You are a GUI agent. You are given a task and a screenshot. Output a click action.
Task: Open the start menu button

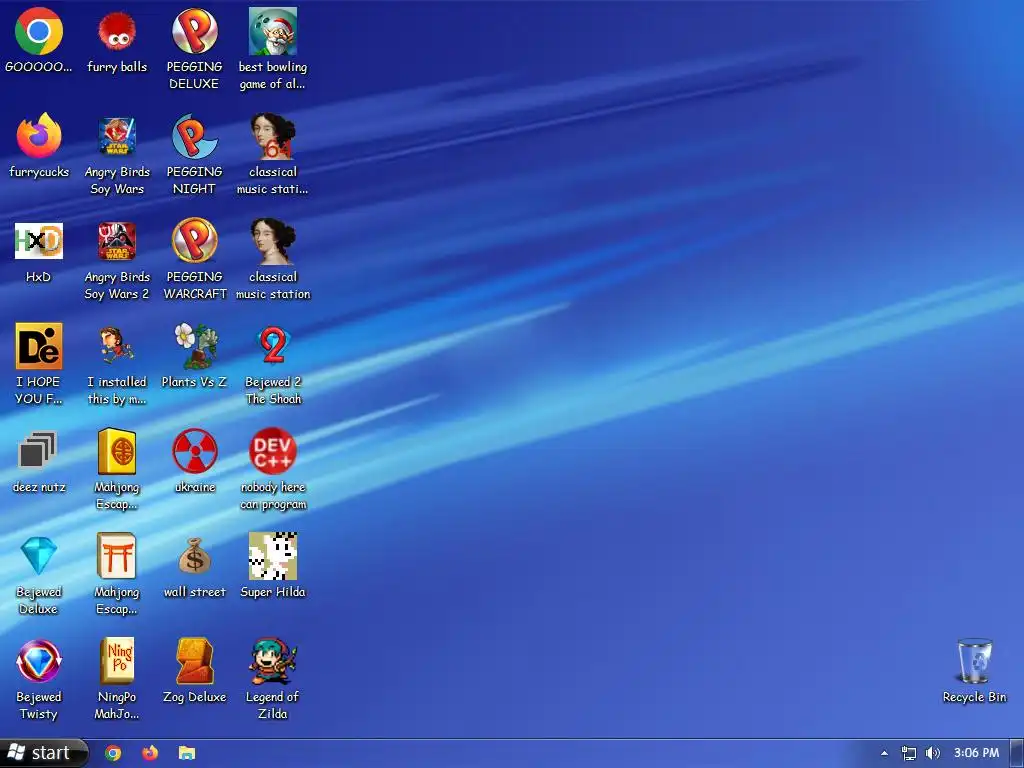pyautogui.click(x=43, y=753)
